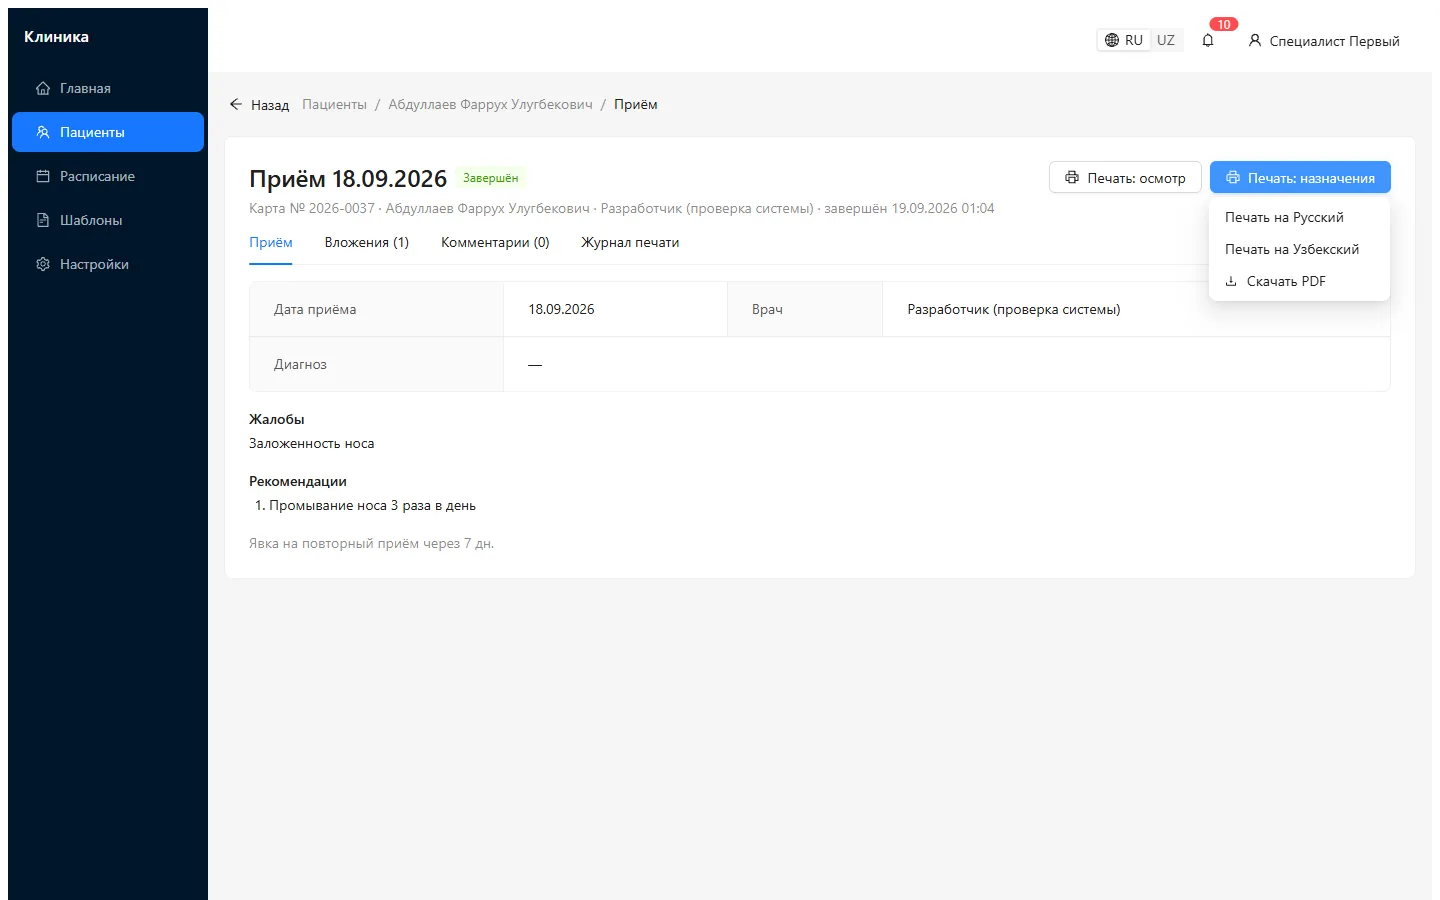Open the red notification count badge

1224,24
